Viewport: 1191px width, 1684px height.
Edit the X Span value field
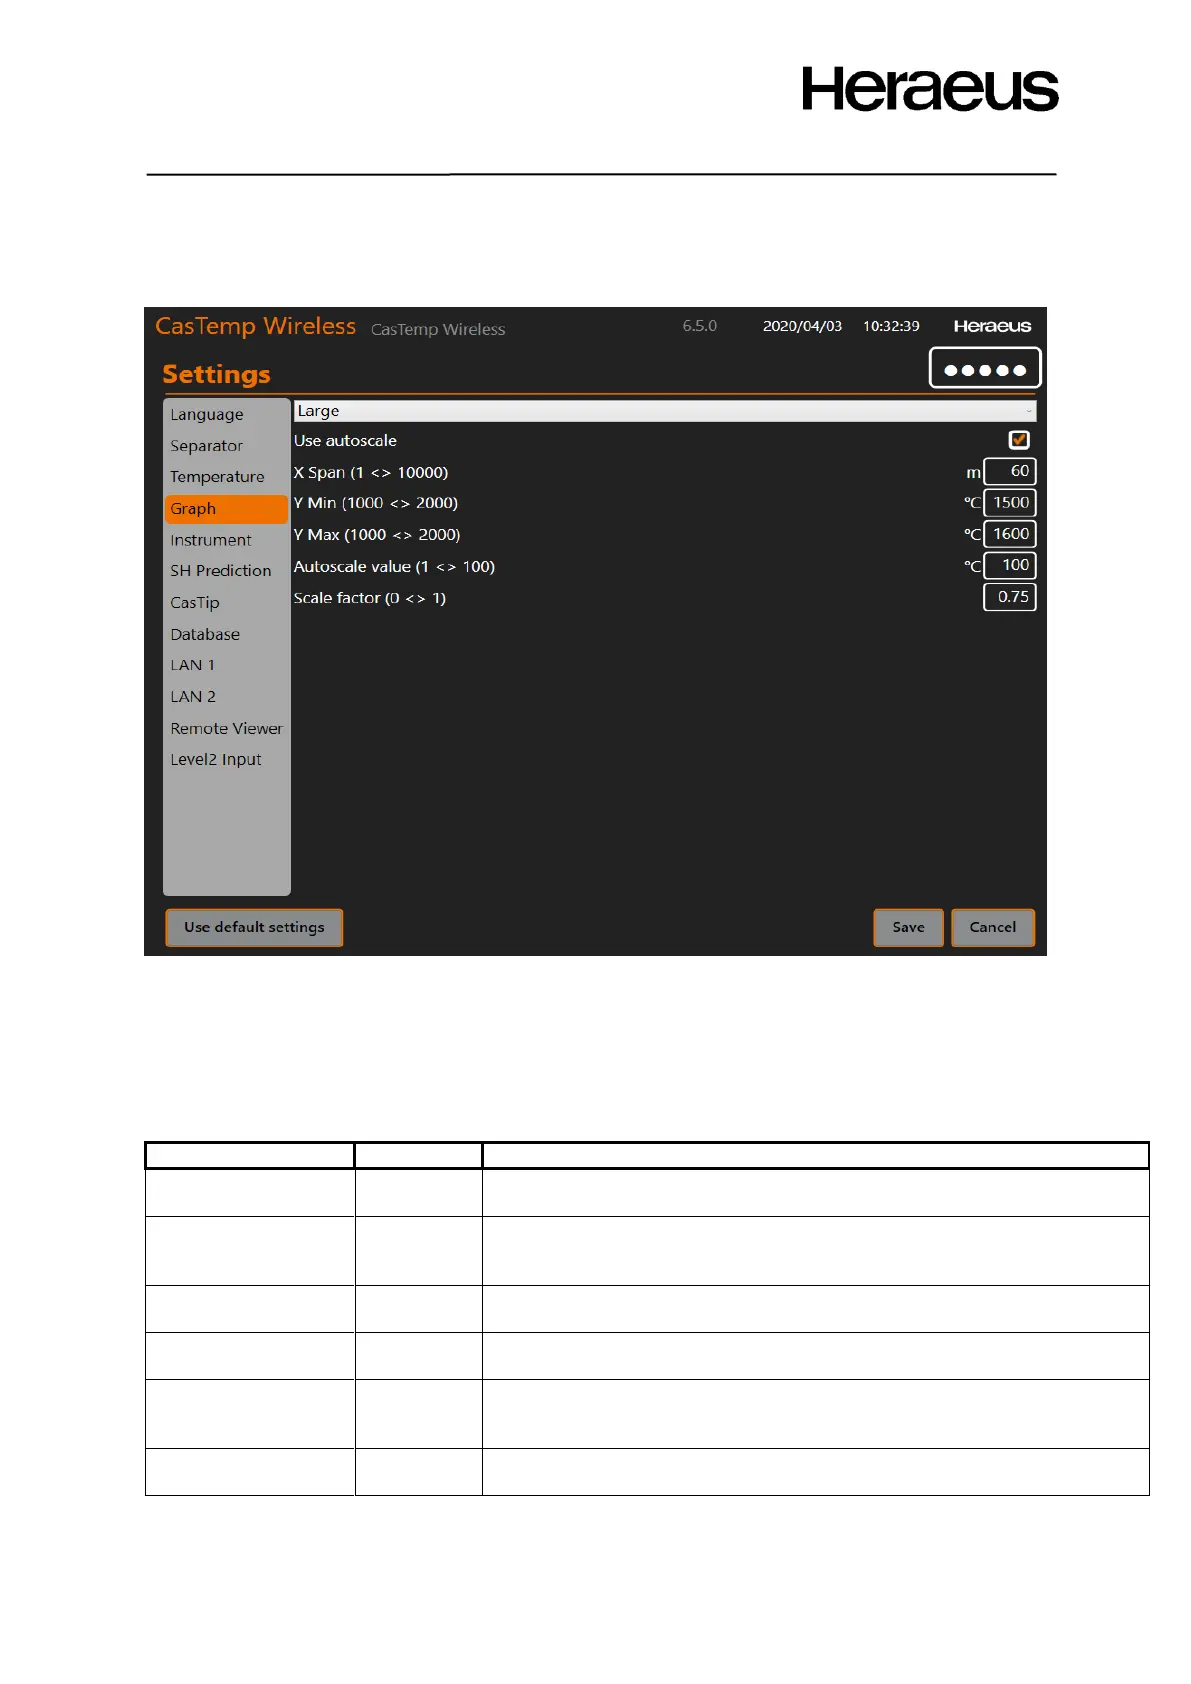pos(1010,471)
